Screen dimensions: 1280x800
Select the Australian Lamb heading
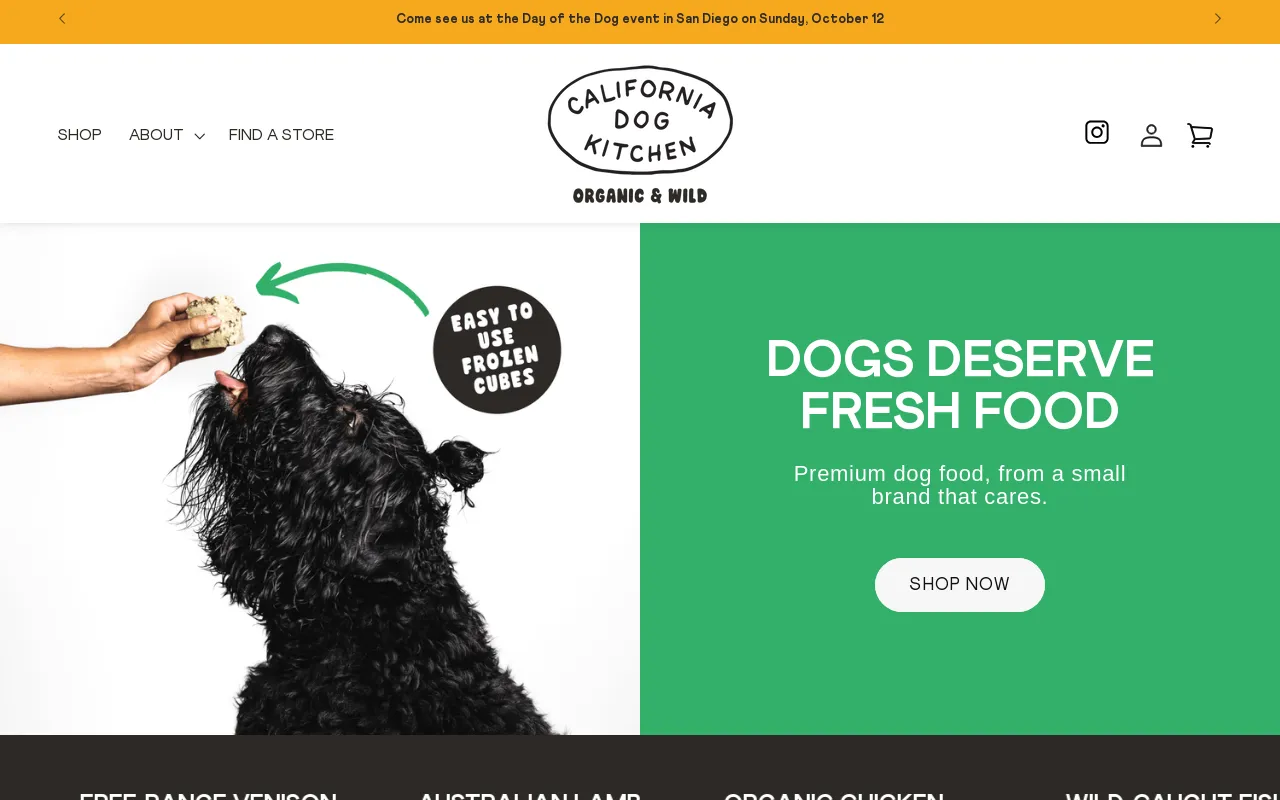tap(529, 796)
